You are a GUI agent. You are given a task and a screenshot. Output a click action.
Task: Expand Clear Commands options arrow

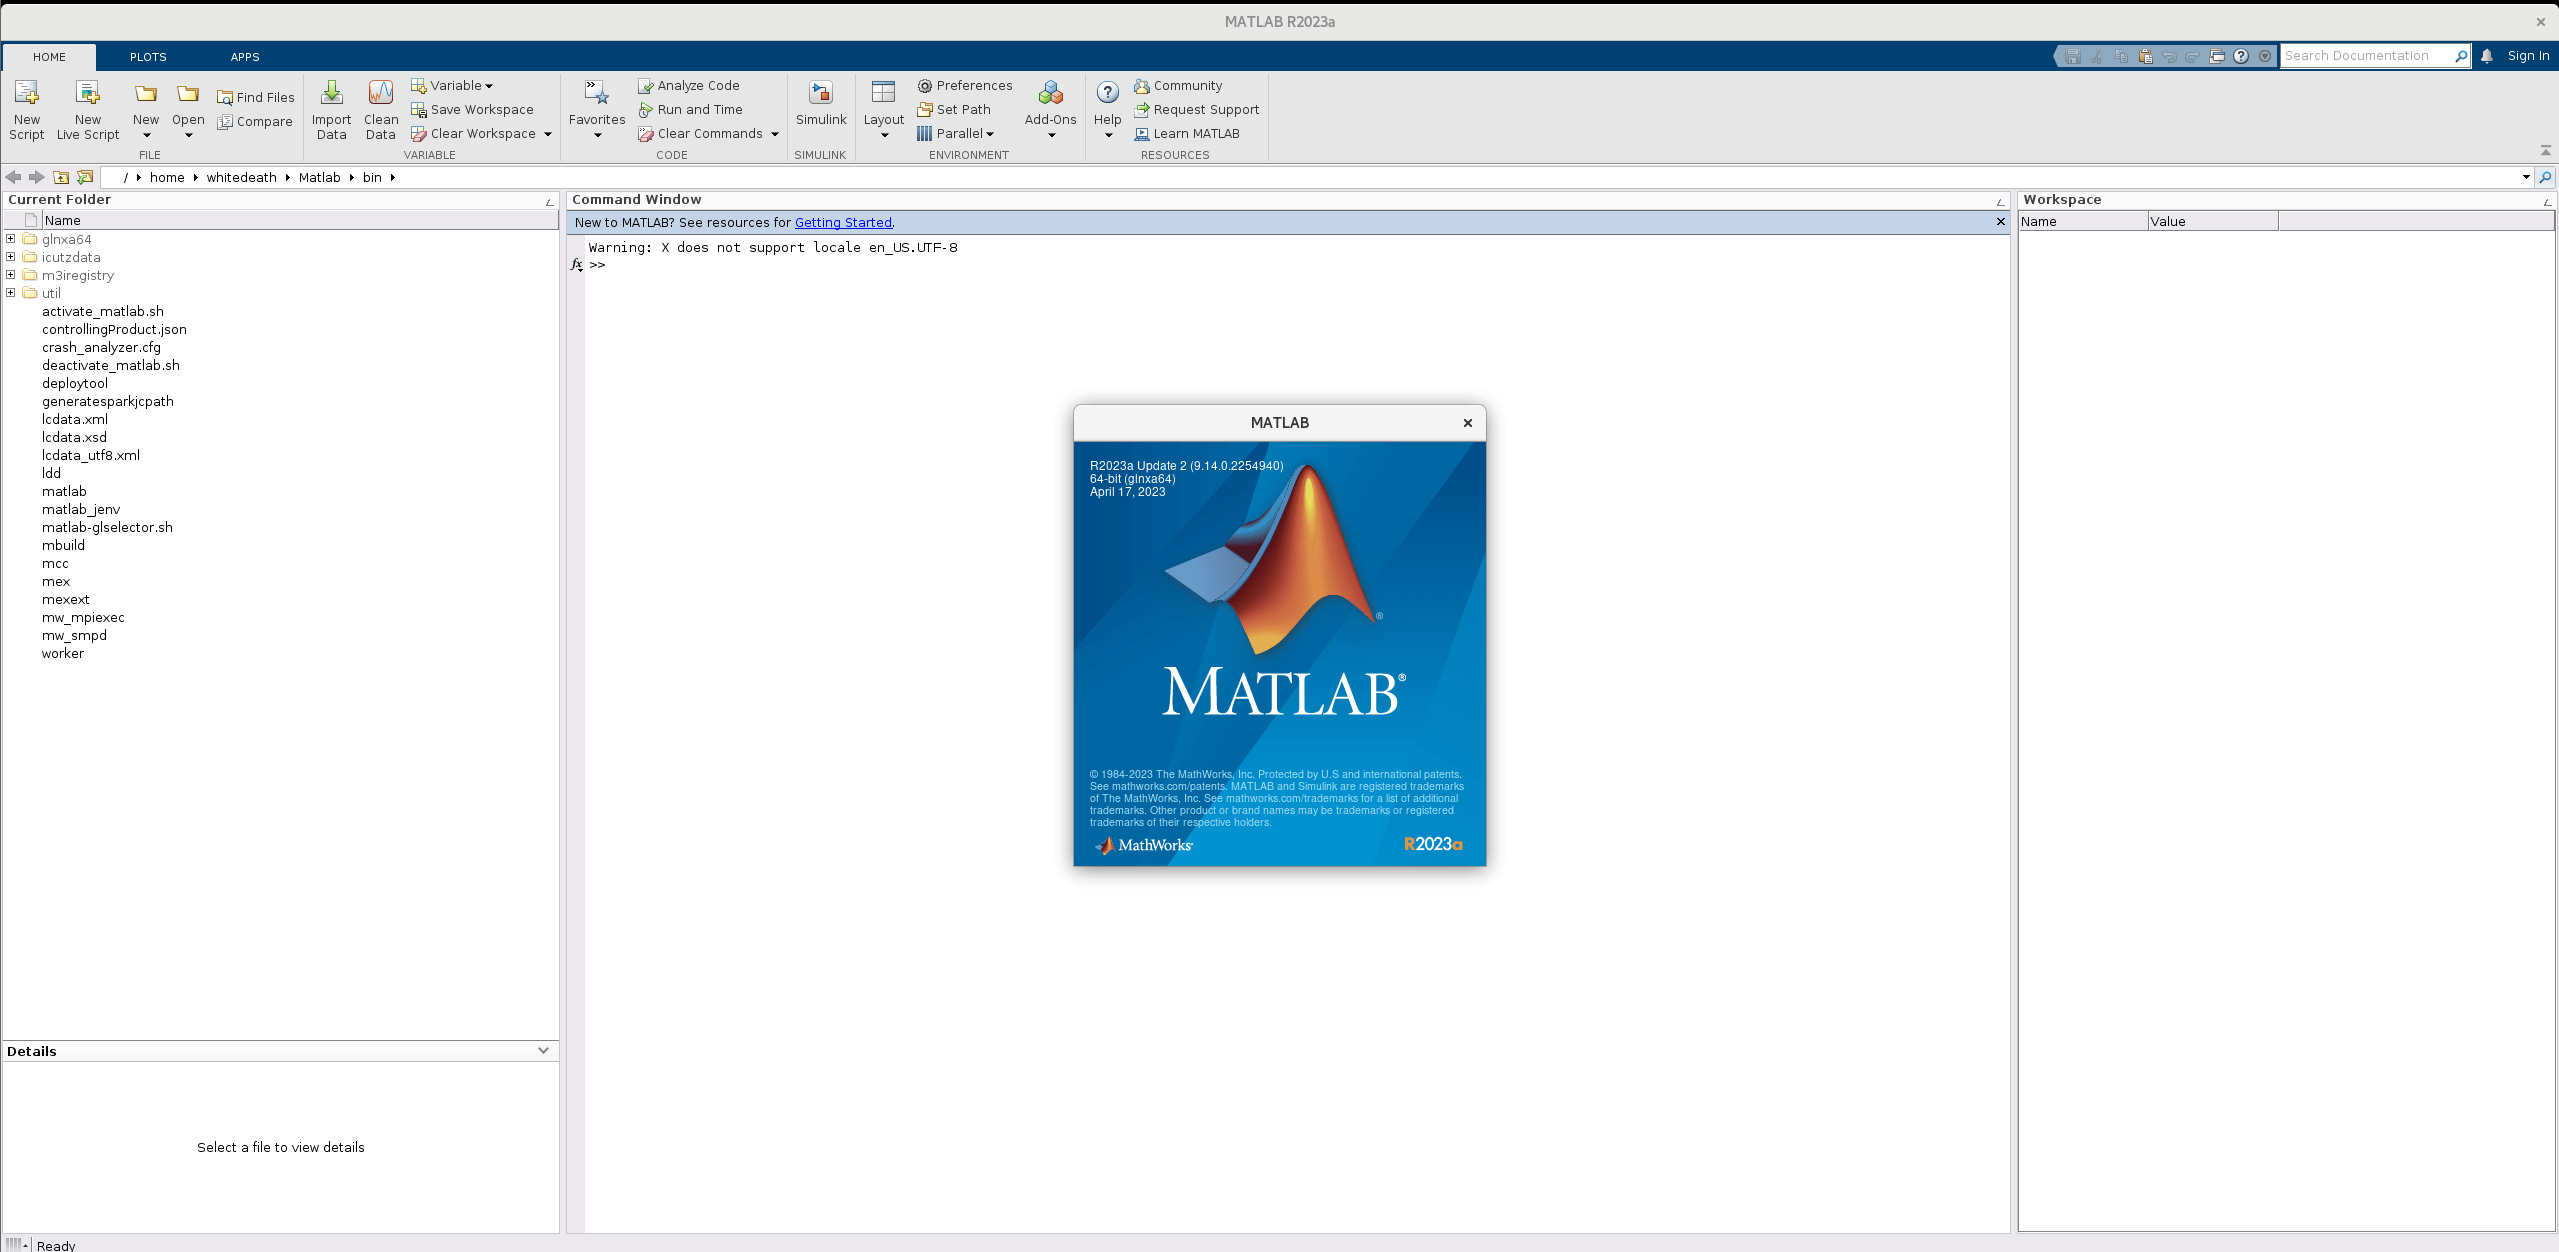pos(775,134)
